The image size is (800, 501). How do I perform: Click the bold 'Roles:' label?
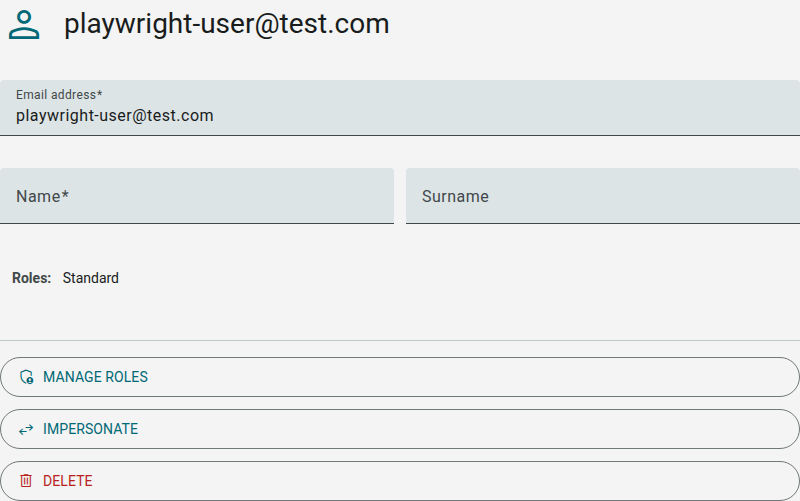(x=32, y=278)
